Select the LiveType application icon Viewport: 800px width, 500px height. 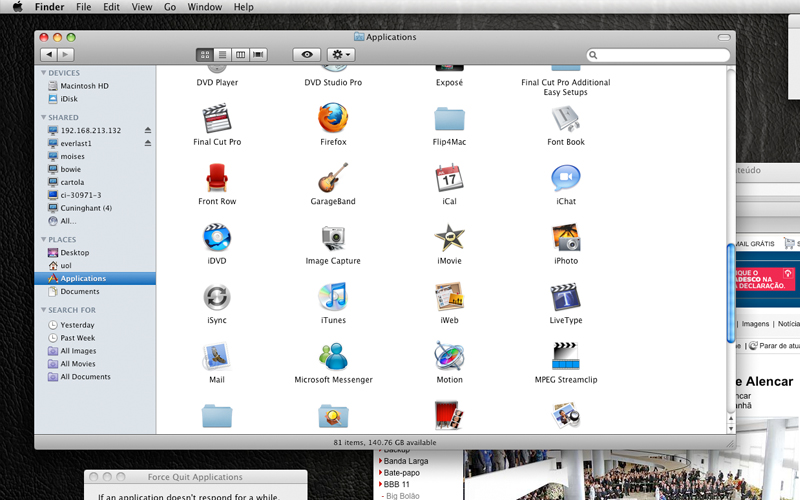(x=565, y=296)
